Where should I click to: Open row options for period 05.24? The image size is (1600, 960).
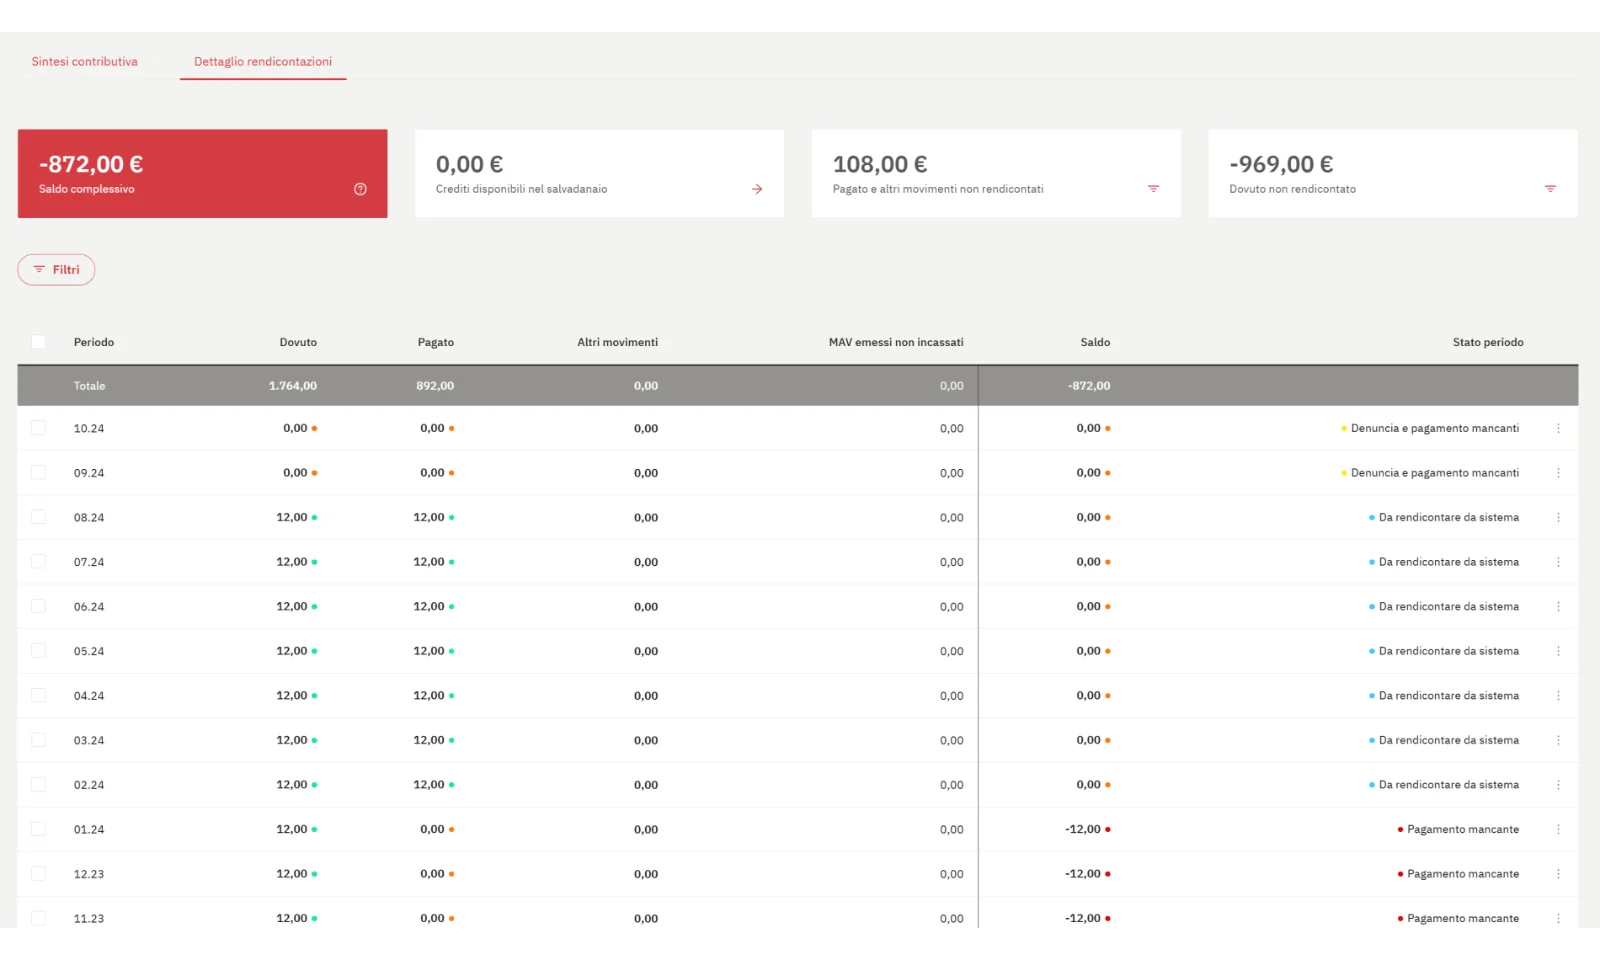coord(1558,651)
